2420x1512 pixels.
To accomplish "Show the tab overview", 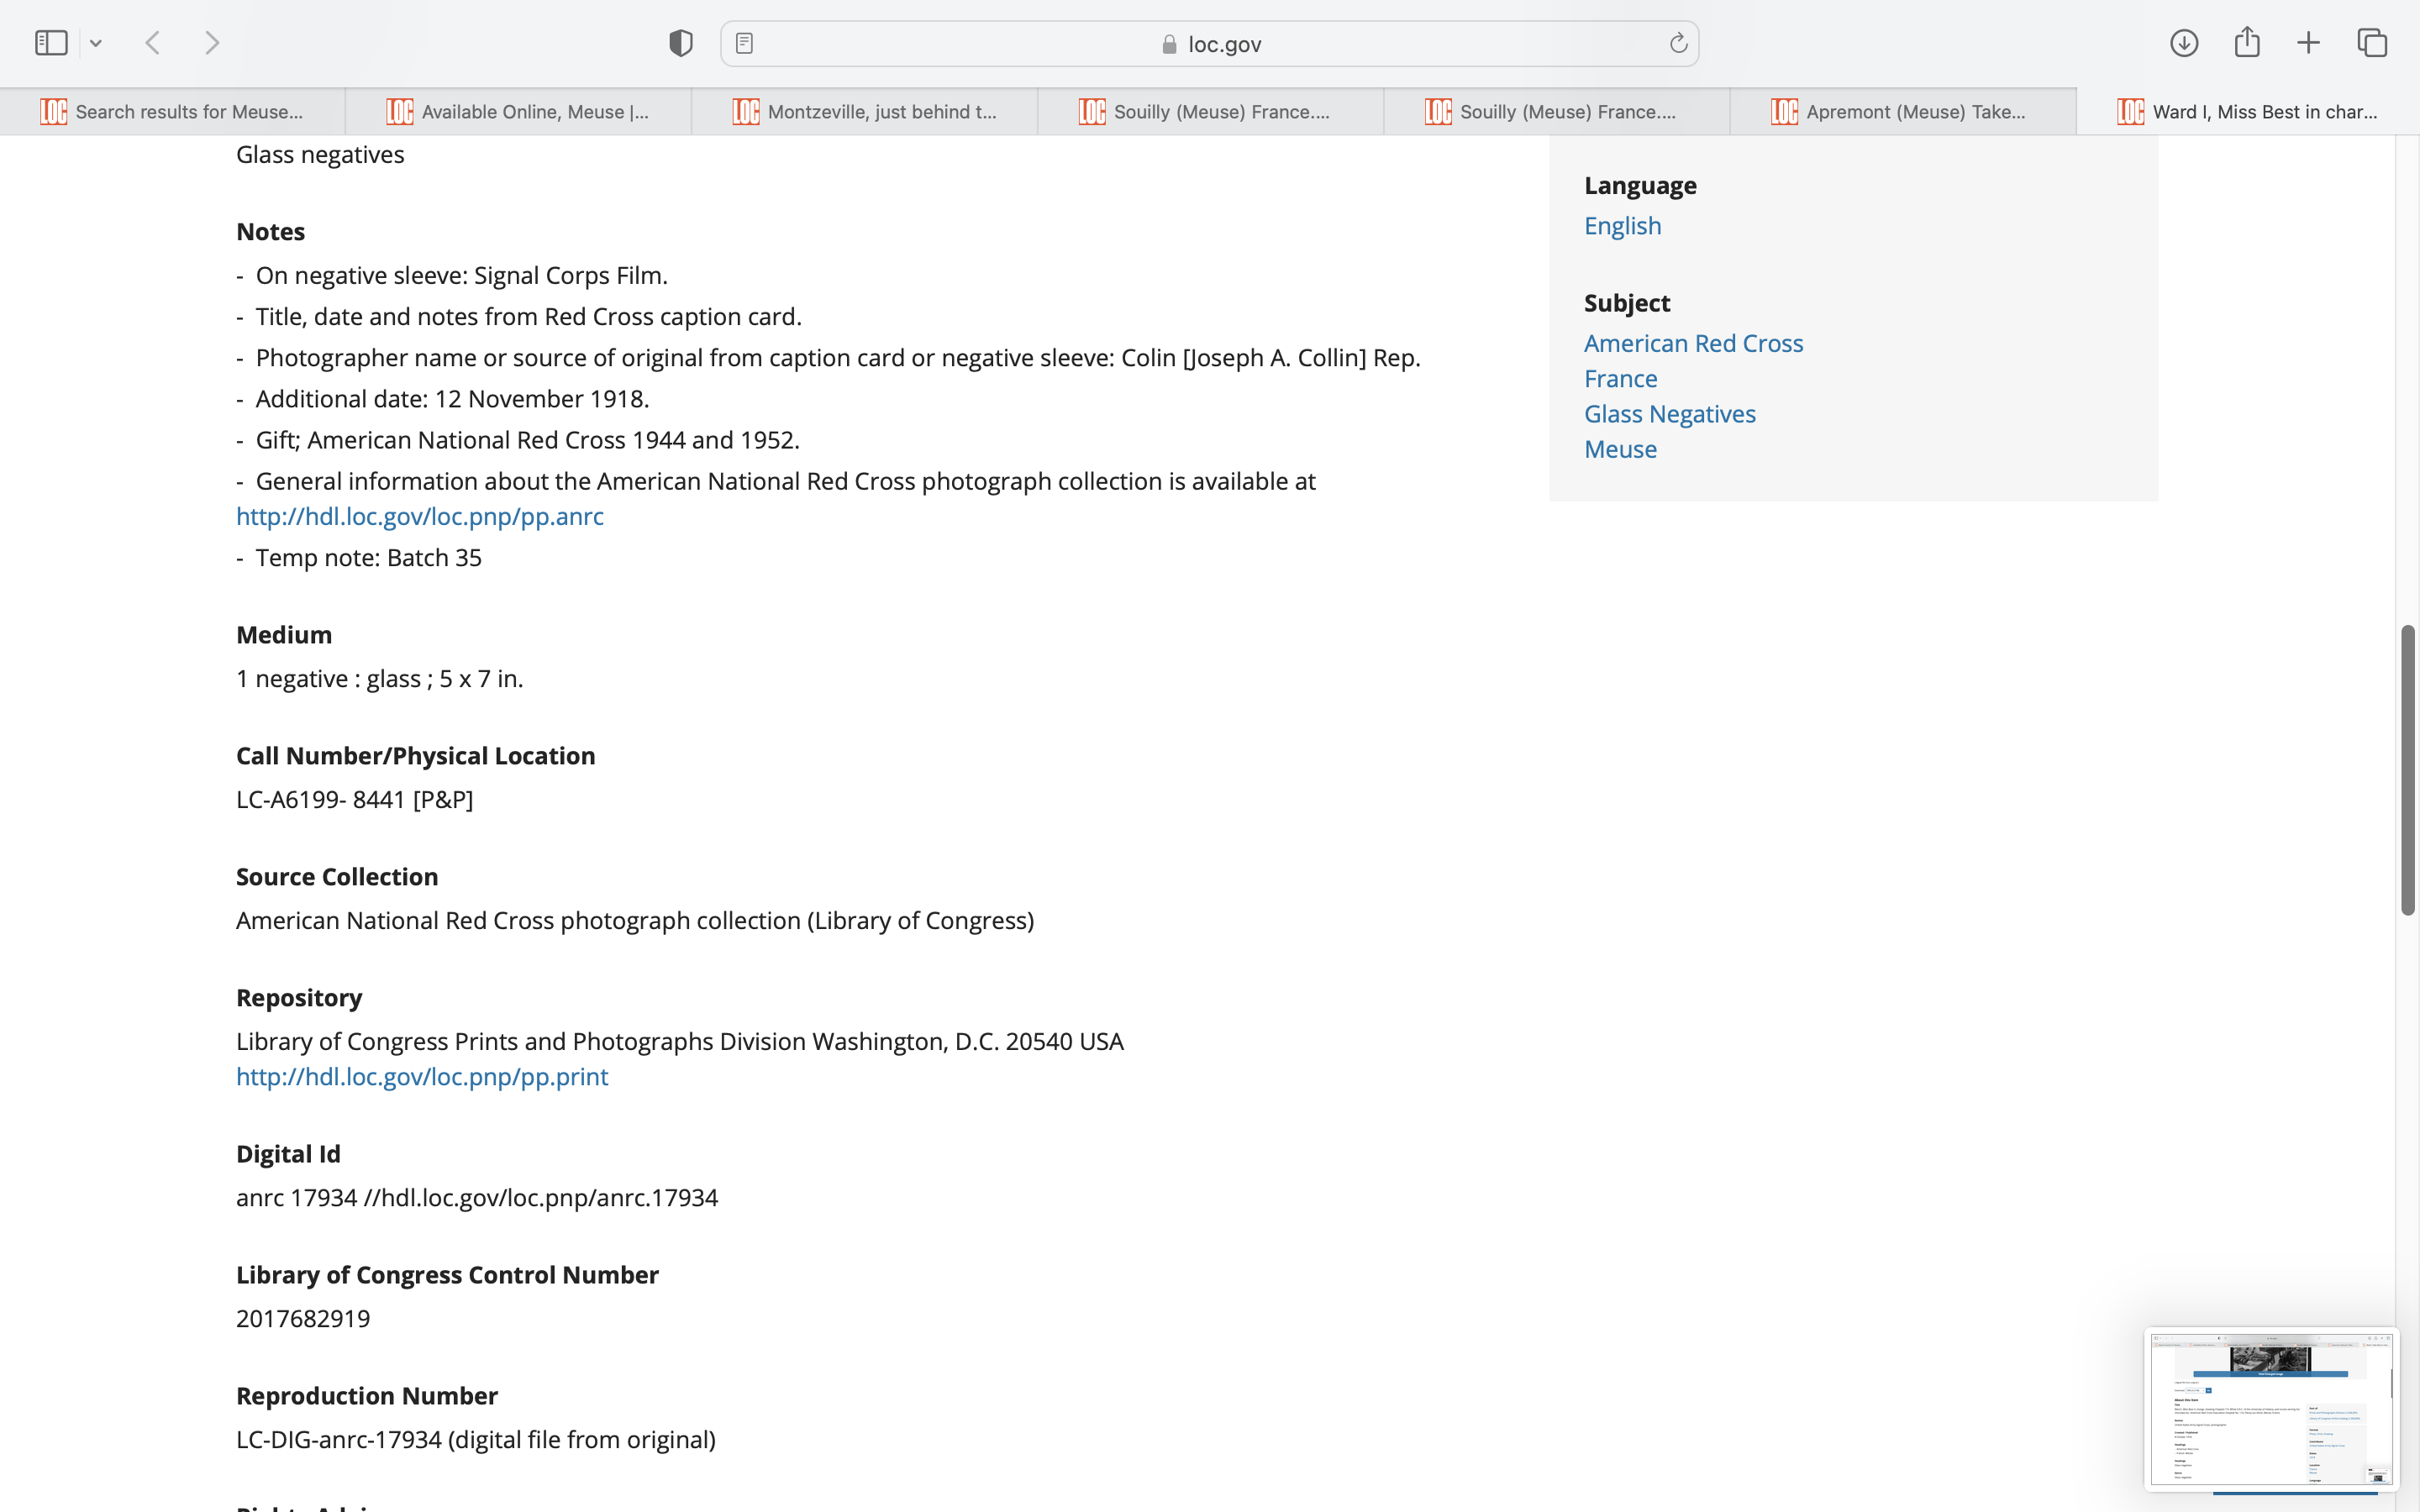I will pyautogui.click(x=2372, y=43).
